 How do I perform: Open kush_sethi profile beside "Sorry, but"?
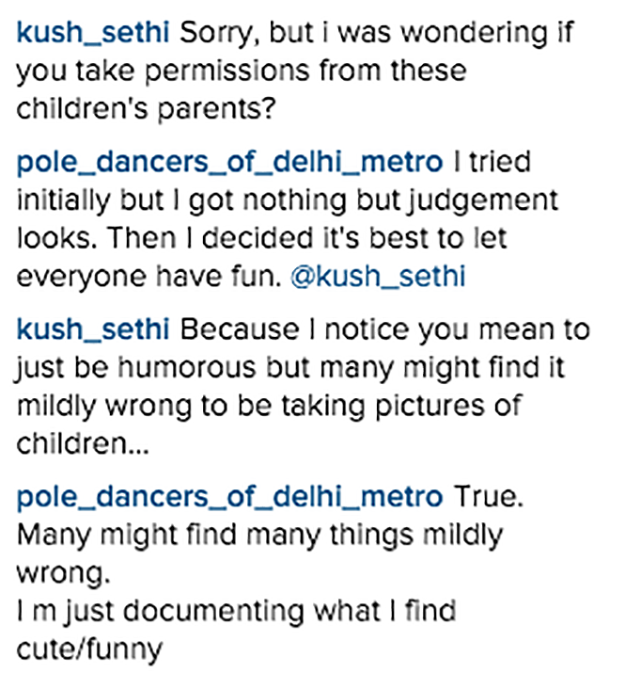click(93, 33)
